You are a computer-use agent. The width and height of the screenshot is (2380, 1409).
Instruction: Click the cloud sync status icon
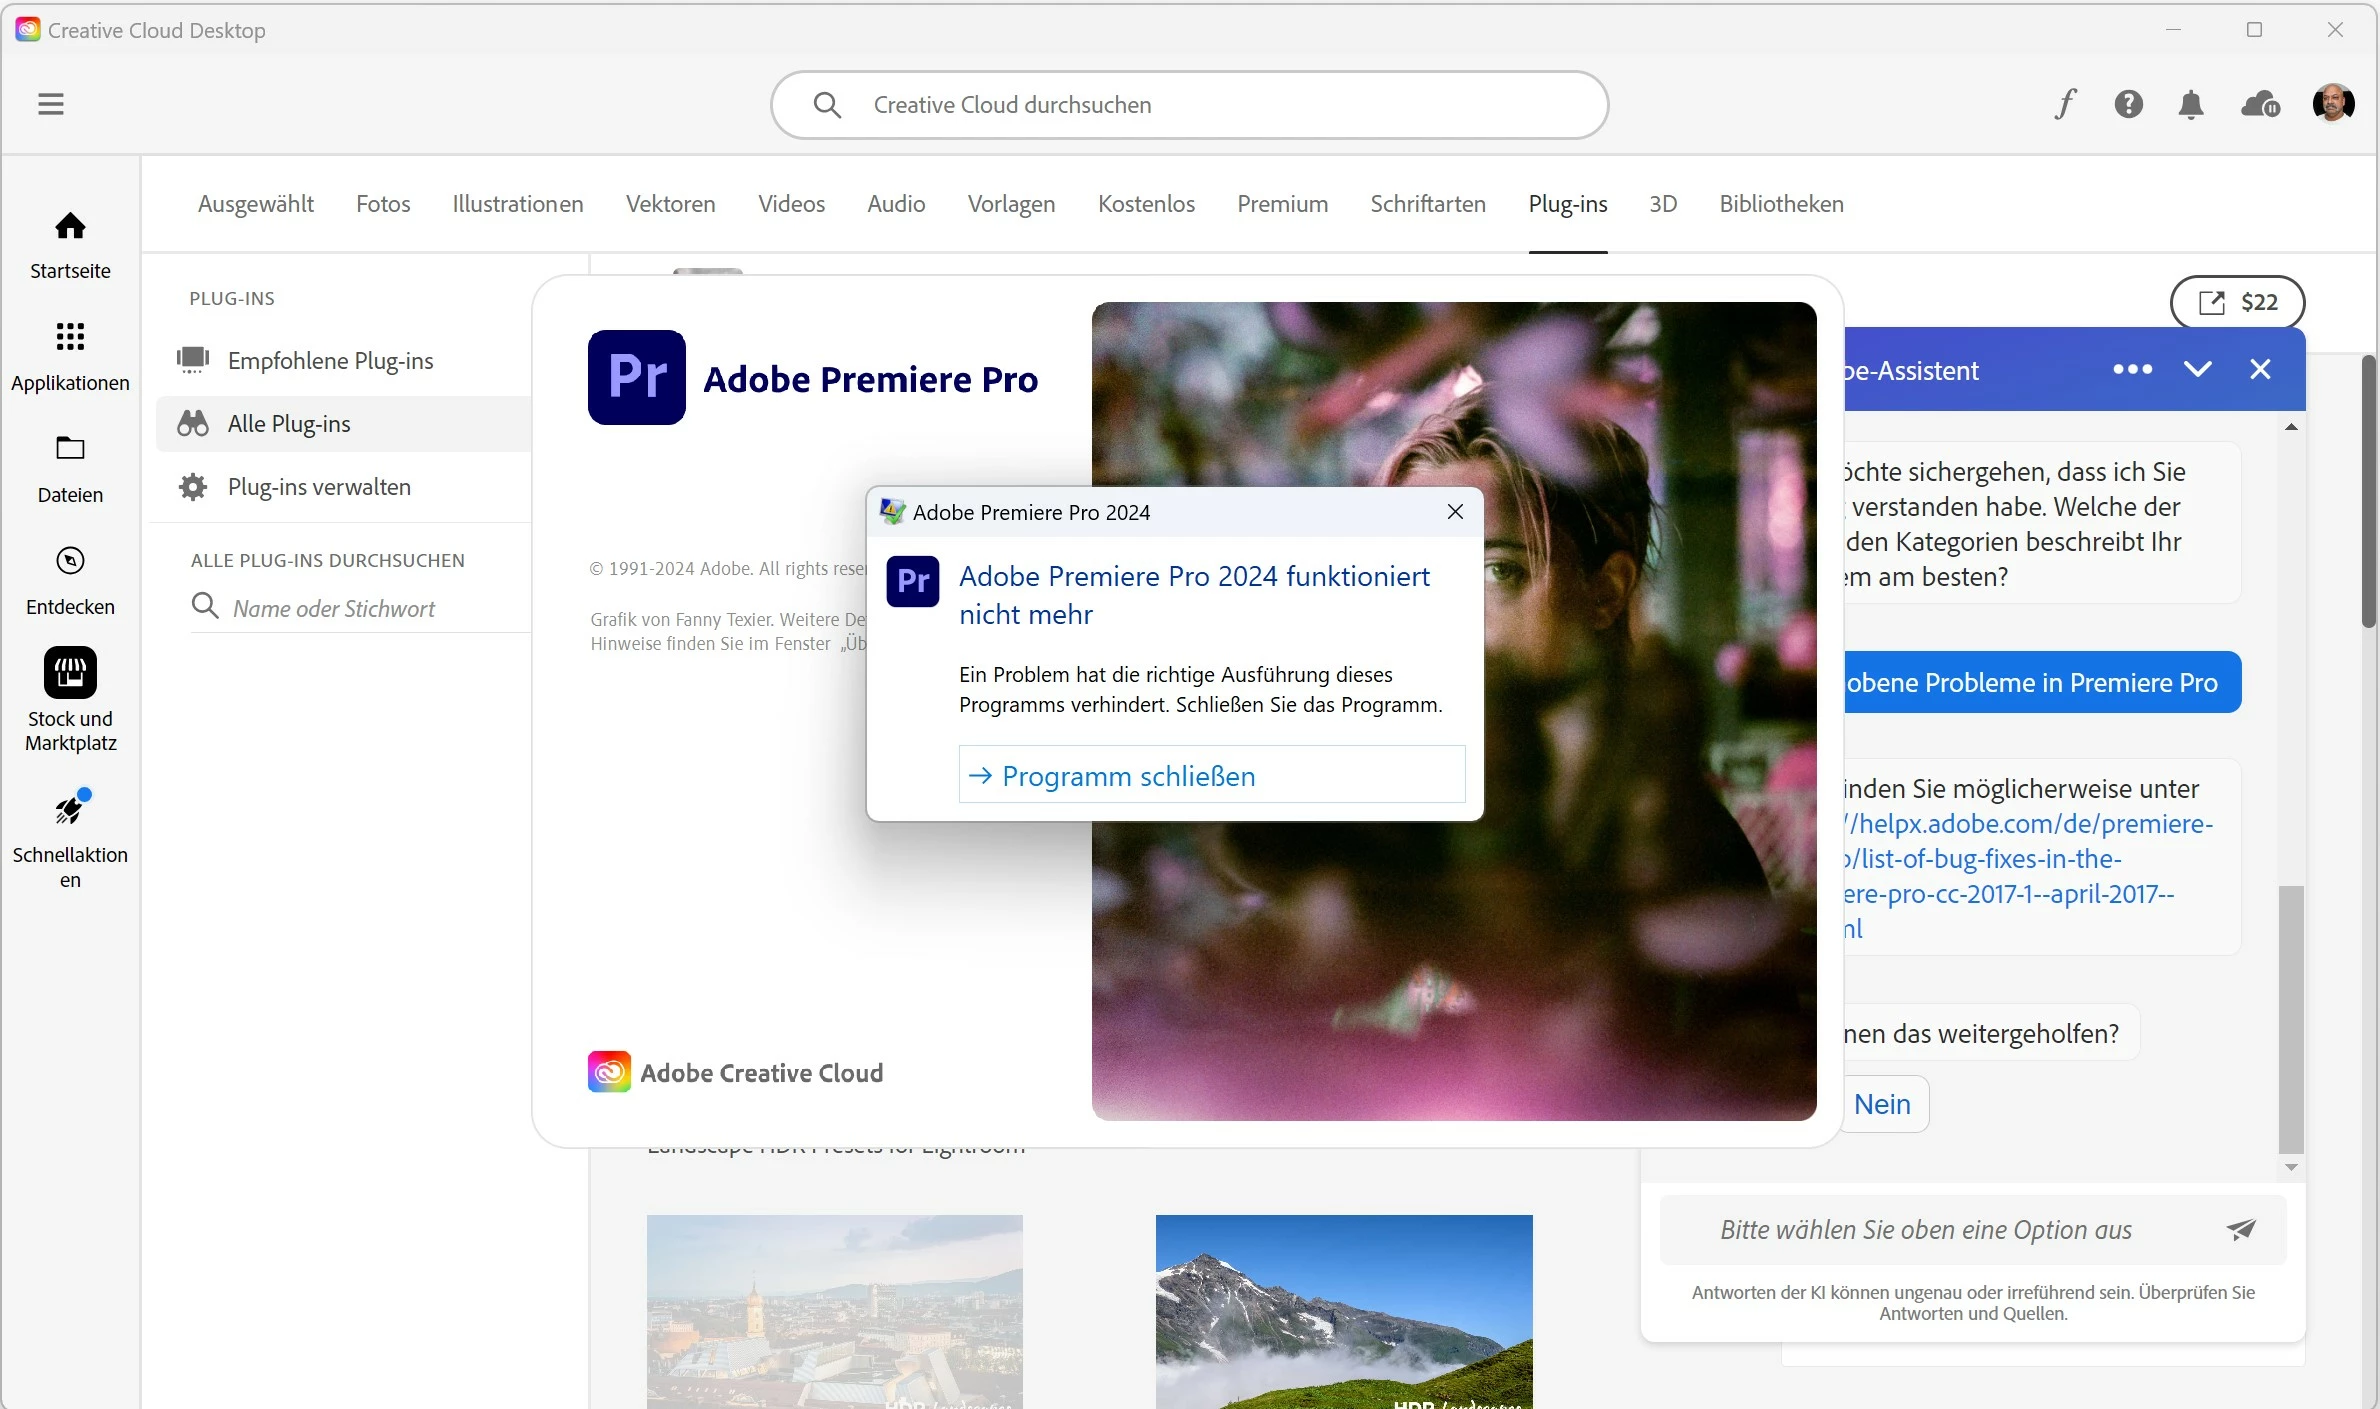pos(2260,104)
